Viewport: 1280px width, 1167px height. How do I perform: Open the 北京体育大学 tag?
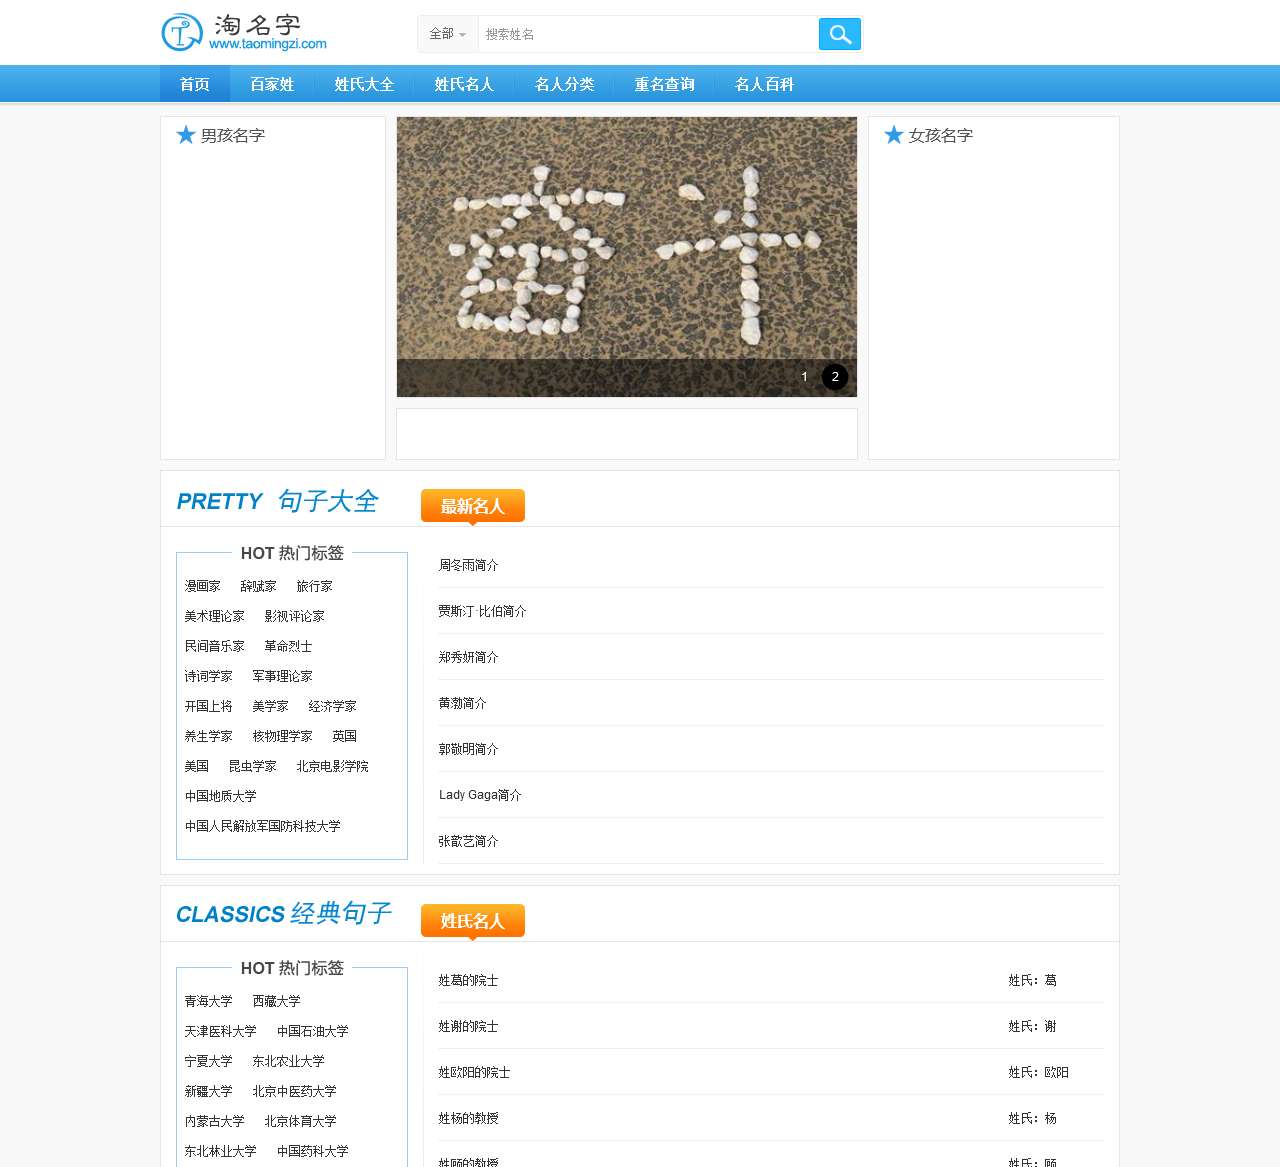point(301,1121)
